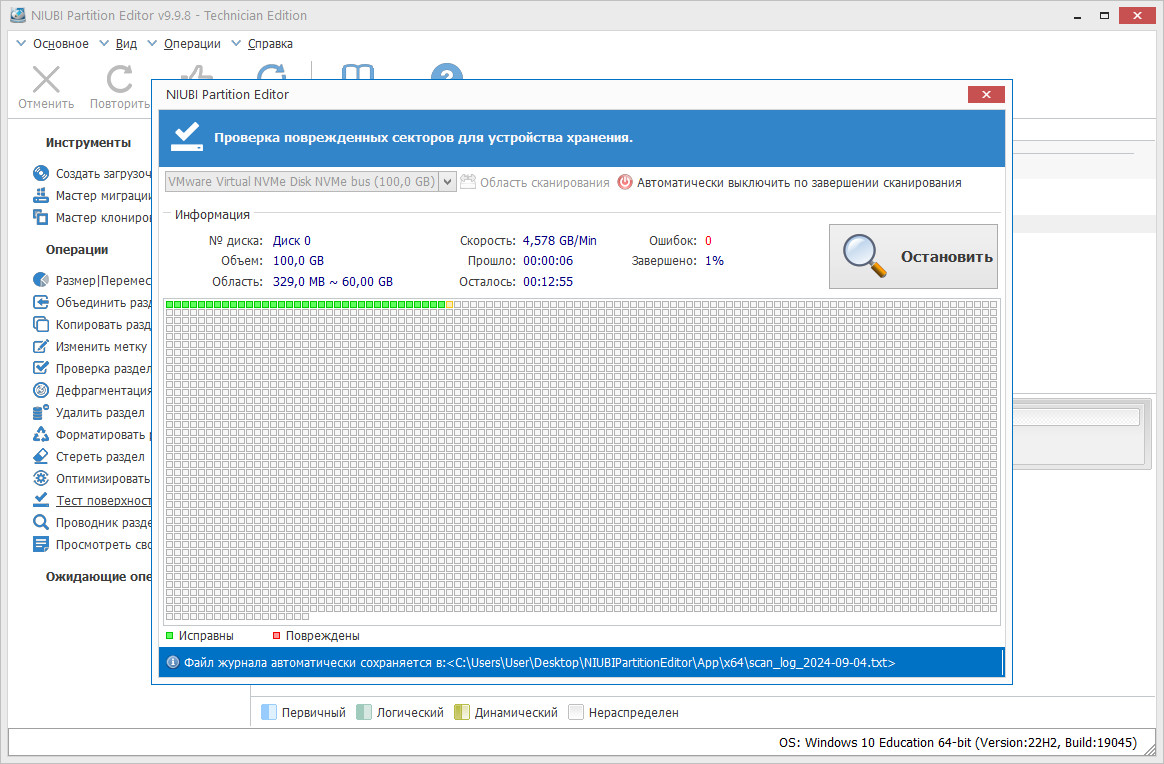Click Стереть раздел in sidebar
Screen dimensions: 1164x764
pos(99,457)
